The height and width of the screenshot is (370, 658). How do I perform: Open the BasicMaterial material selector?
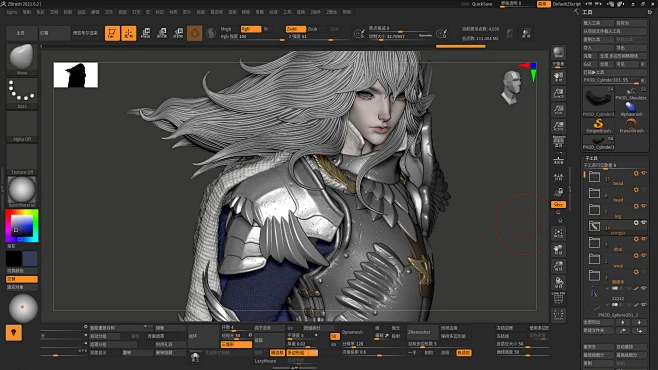[22, 191]
